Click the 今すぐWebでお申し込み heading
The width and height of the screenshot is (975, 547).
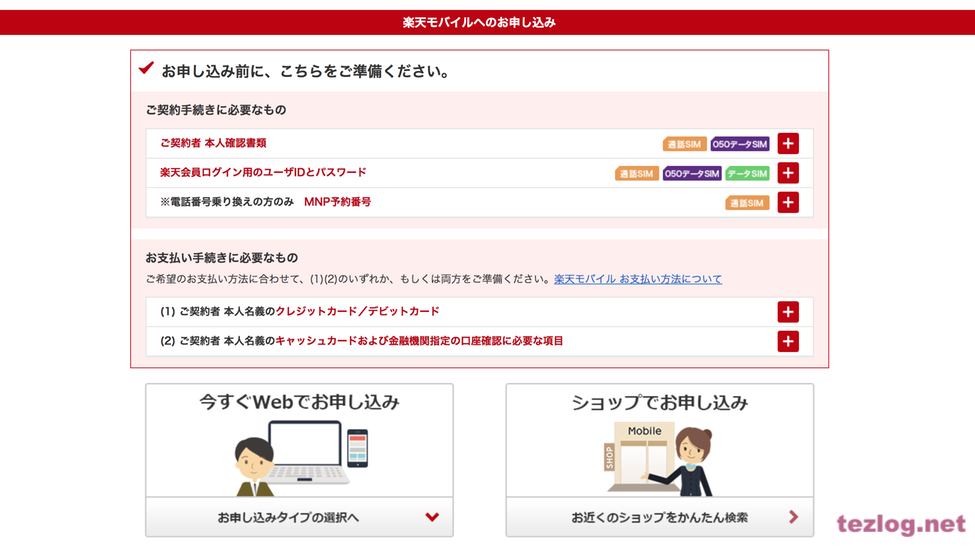[x=299, y=402]
